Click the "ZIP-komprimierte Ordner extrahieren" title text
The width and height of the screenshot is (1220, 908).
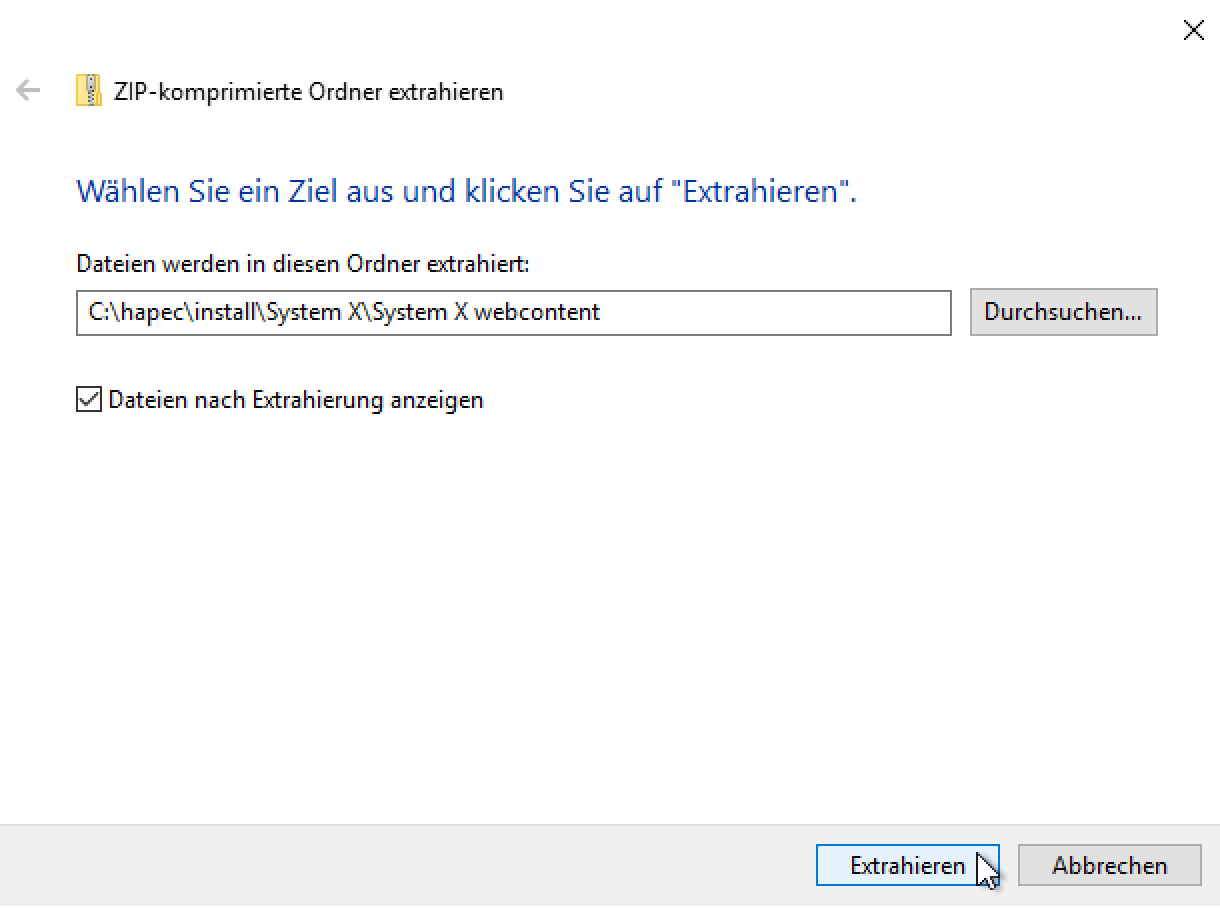309,93
